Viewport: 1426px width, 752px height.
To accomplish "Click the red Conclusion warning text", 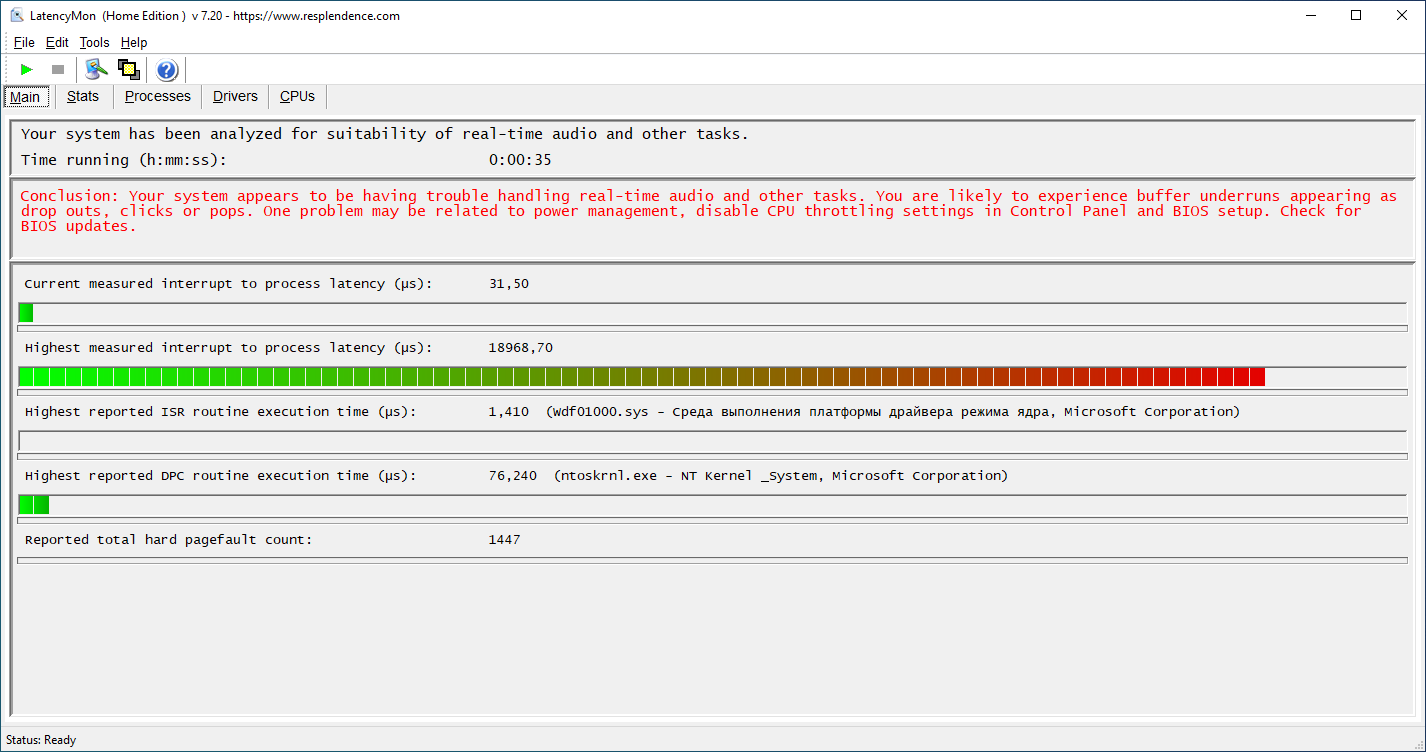I will click(708, 211).
